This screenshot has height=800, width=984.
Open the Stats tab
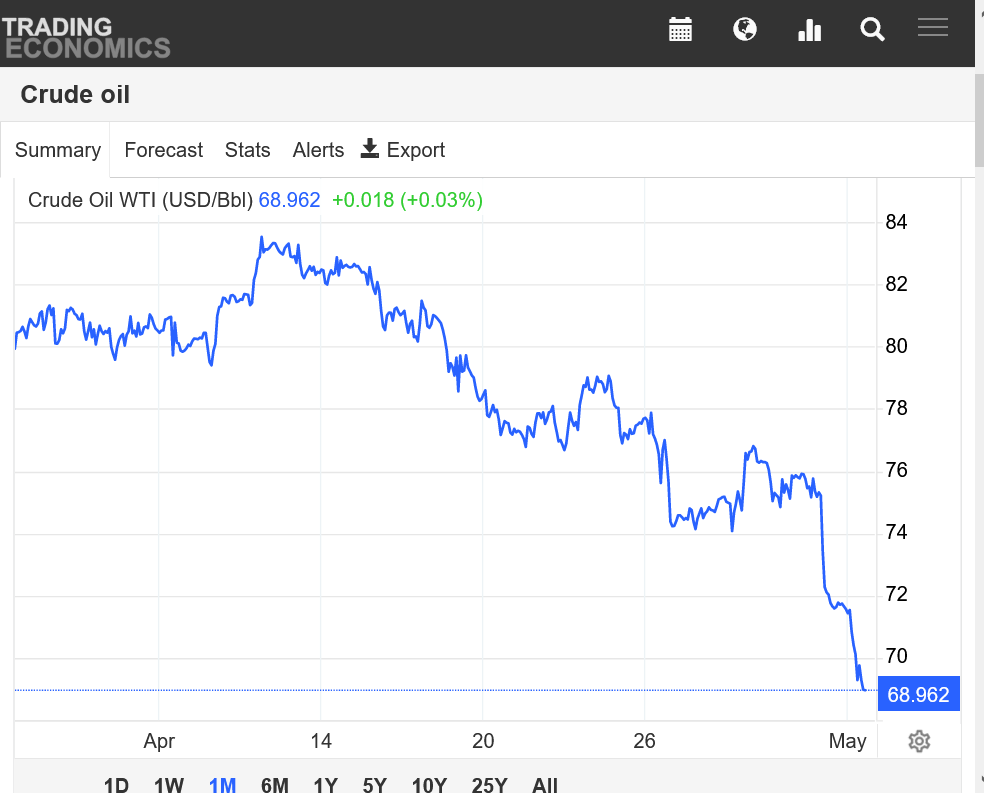coord(247,150)
